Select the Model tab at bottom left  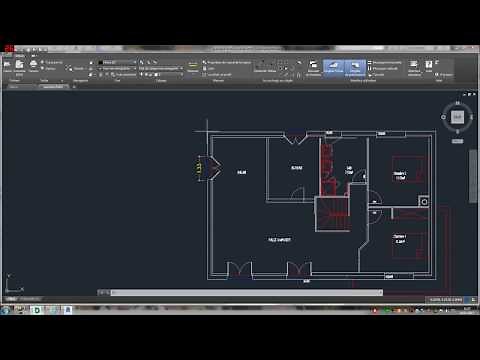[11, 299]
